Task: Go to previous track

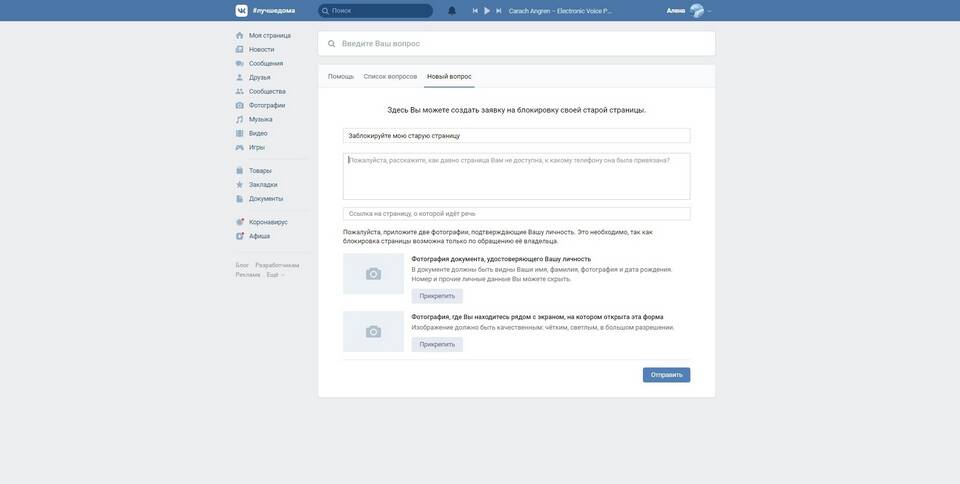Action: point(475,11)
